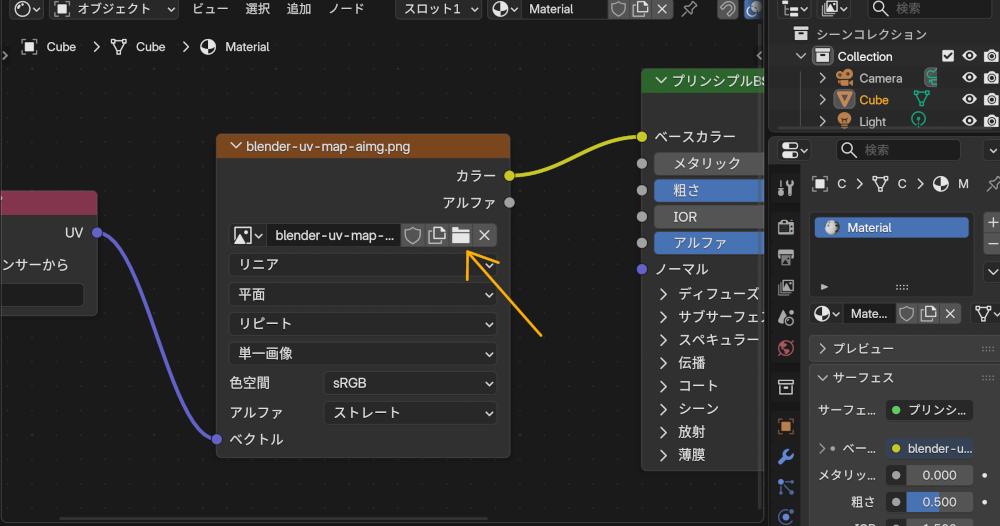Viewport: 1000px width, 526px height.
Task: Browse images with the image icon in the texture node
Action: tap(247, 235)
